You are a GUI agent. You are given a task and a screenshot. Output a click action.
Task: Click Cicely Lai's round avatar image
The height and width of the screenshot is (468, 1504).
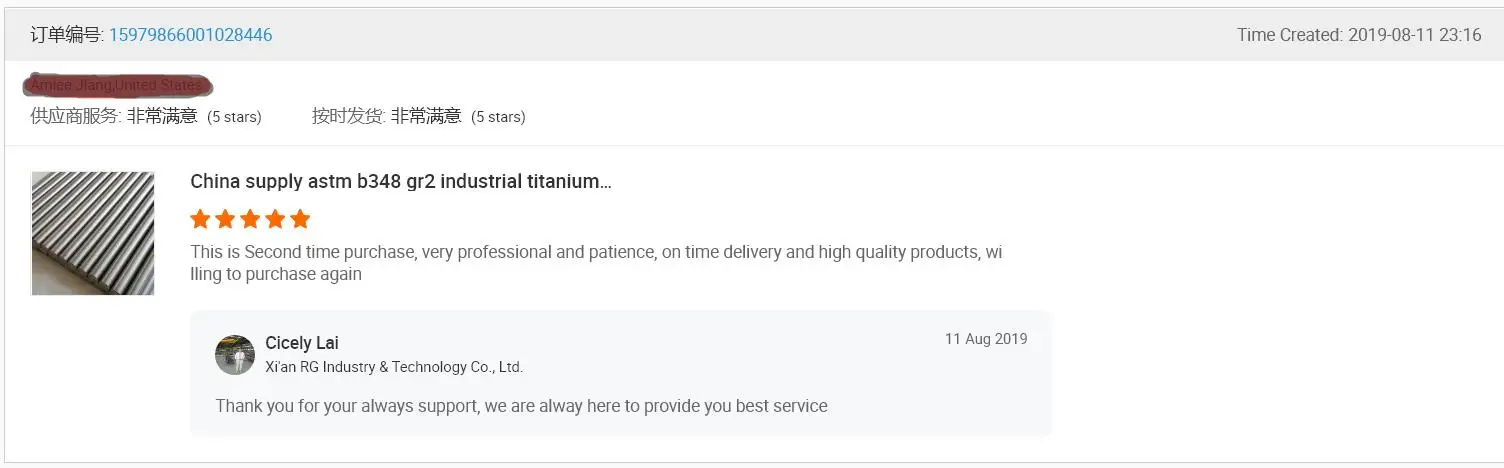[x=235, y=355]
